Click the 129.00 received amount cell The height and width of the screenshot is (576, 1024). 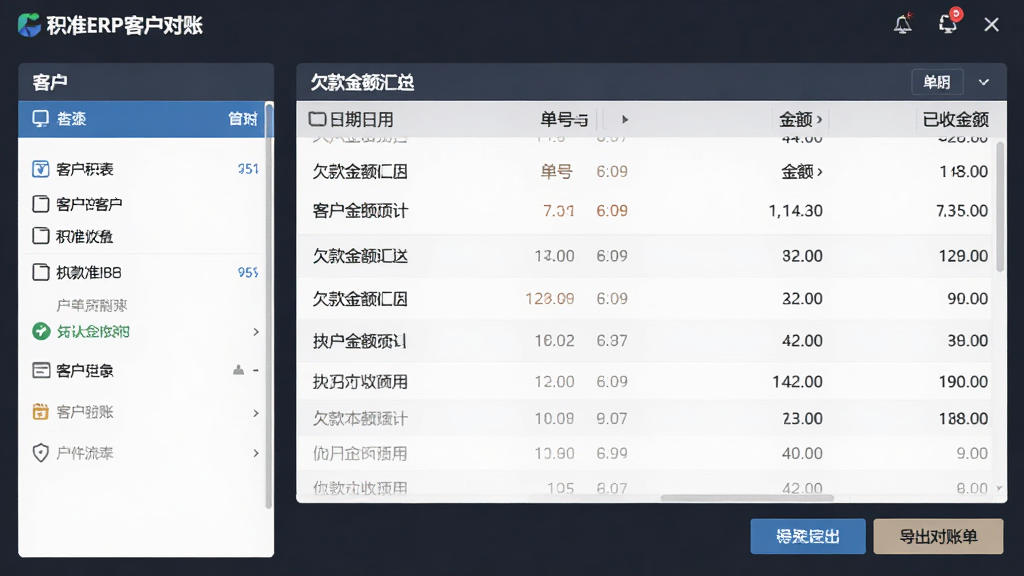pos(963,256)
